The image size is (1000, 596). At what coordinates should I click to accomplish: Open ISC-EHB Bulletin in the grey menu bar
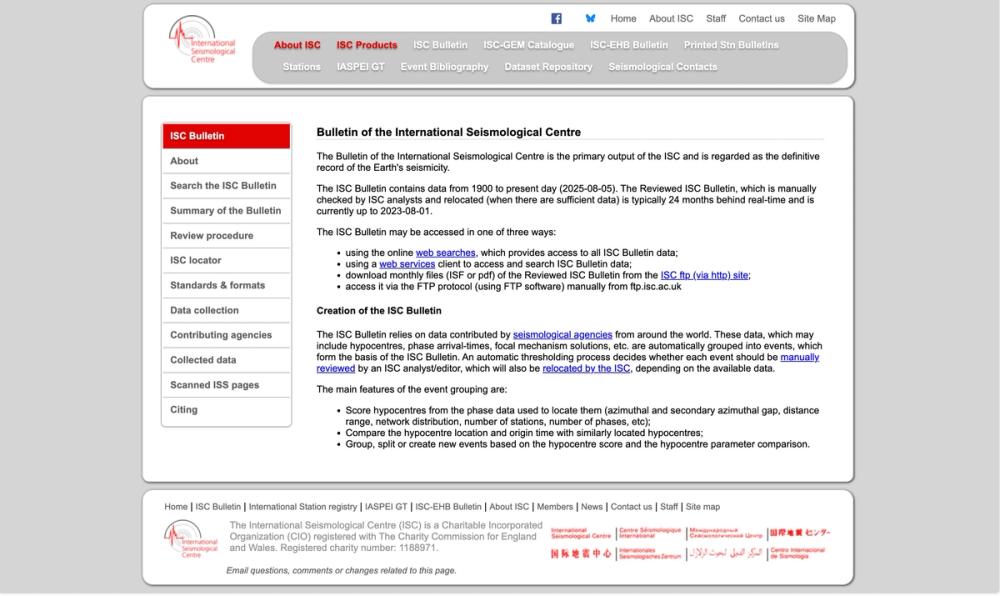click(629, 45)
